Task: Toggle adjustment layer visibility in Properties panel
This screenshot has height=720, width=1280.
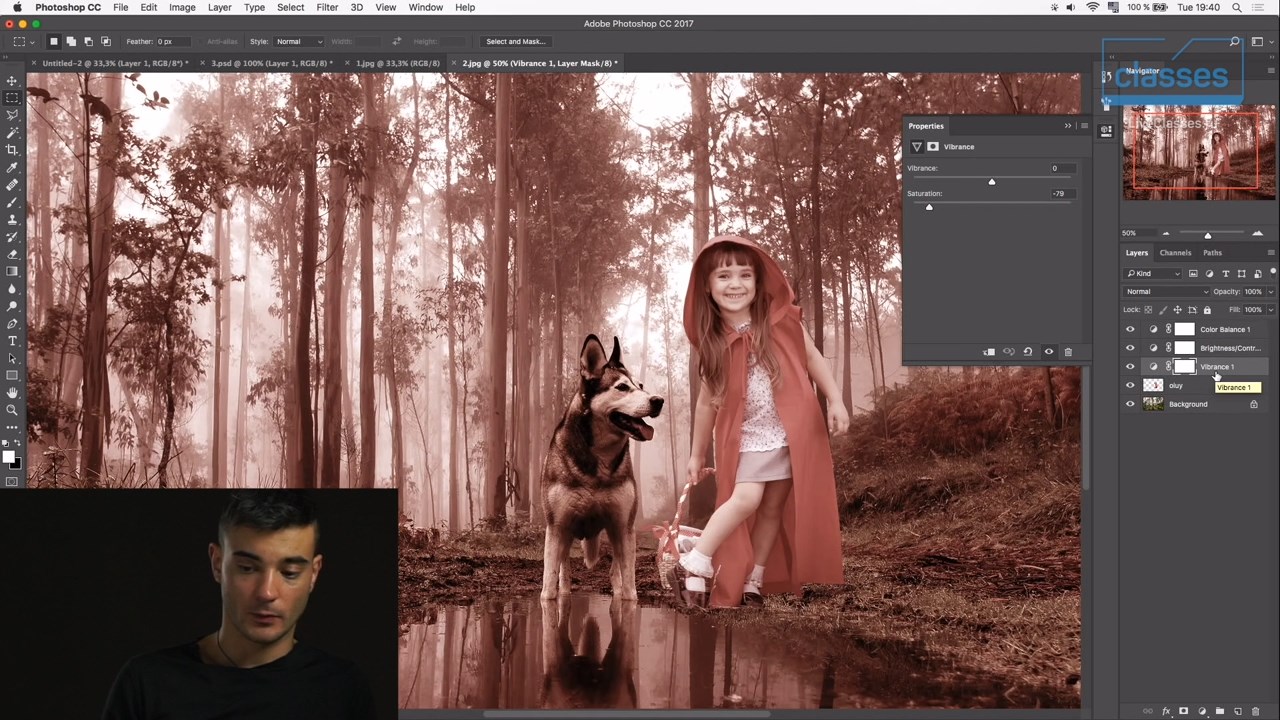Action: 1049,352
